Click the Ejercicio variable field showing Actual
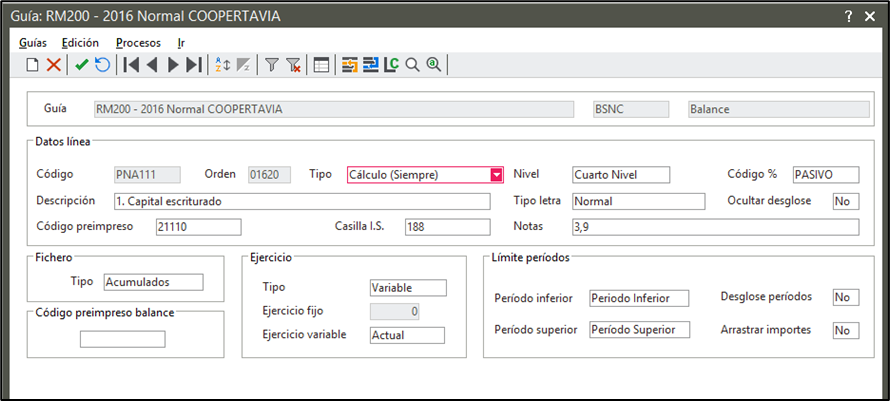The image size is (890, 401). (x=407, y=335)
